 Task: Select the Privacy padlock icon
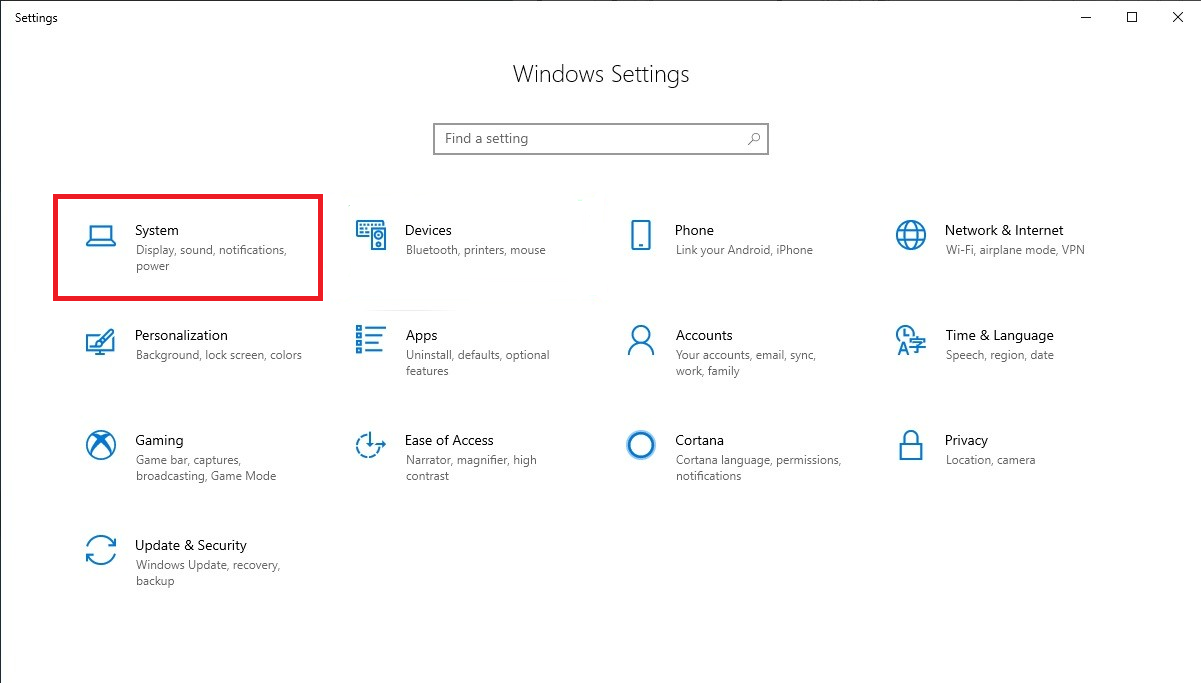tap(911, 445)
